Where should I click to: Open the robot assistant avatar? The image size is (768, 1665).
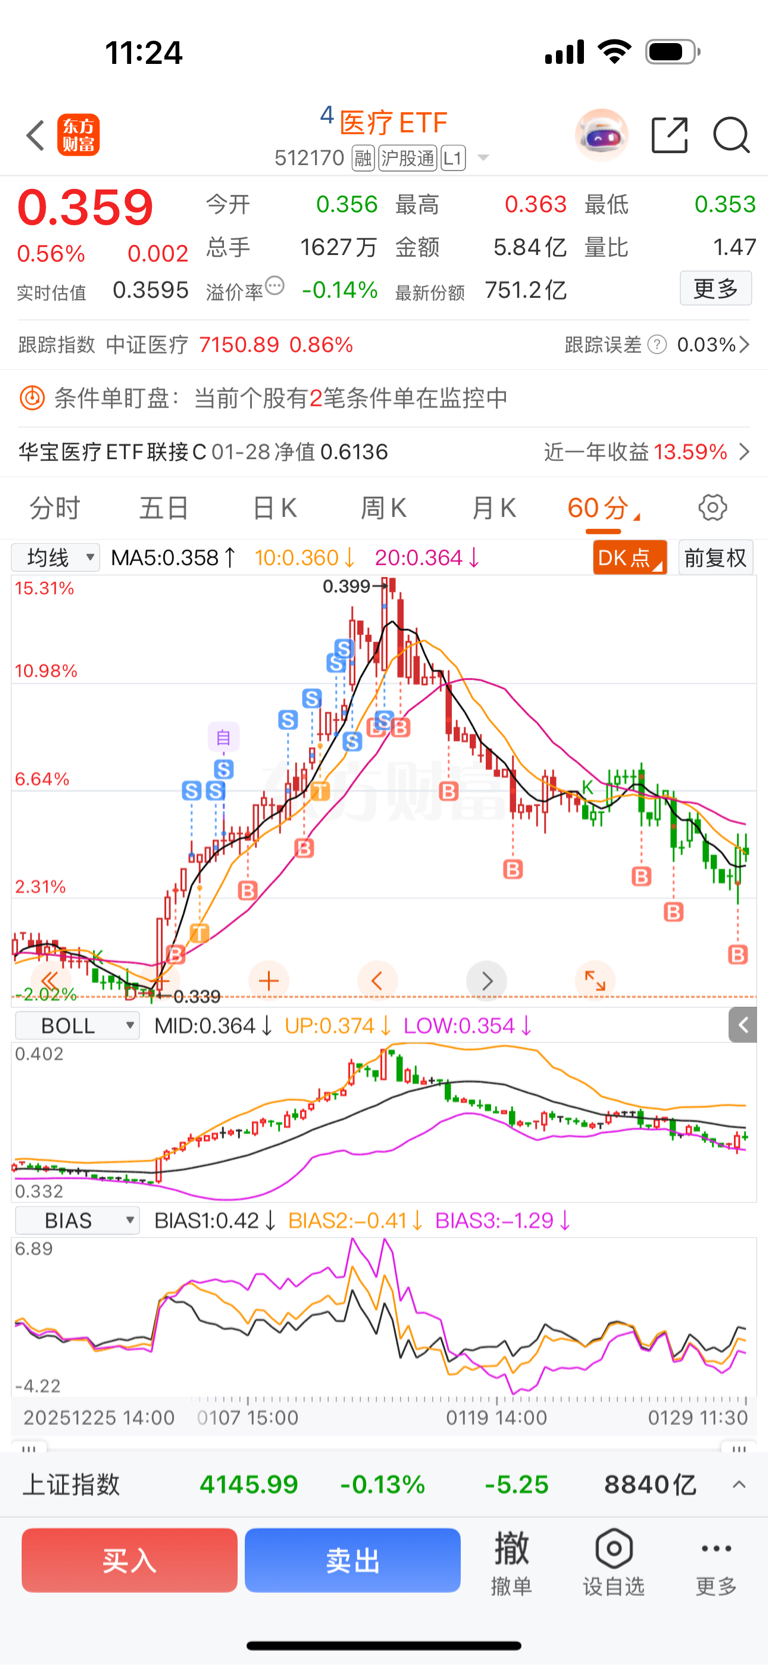click(601, 135)
